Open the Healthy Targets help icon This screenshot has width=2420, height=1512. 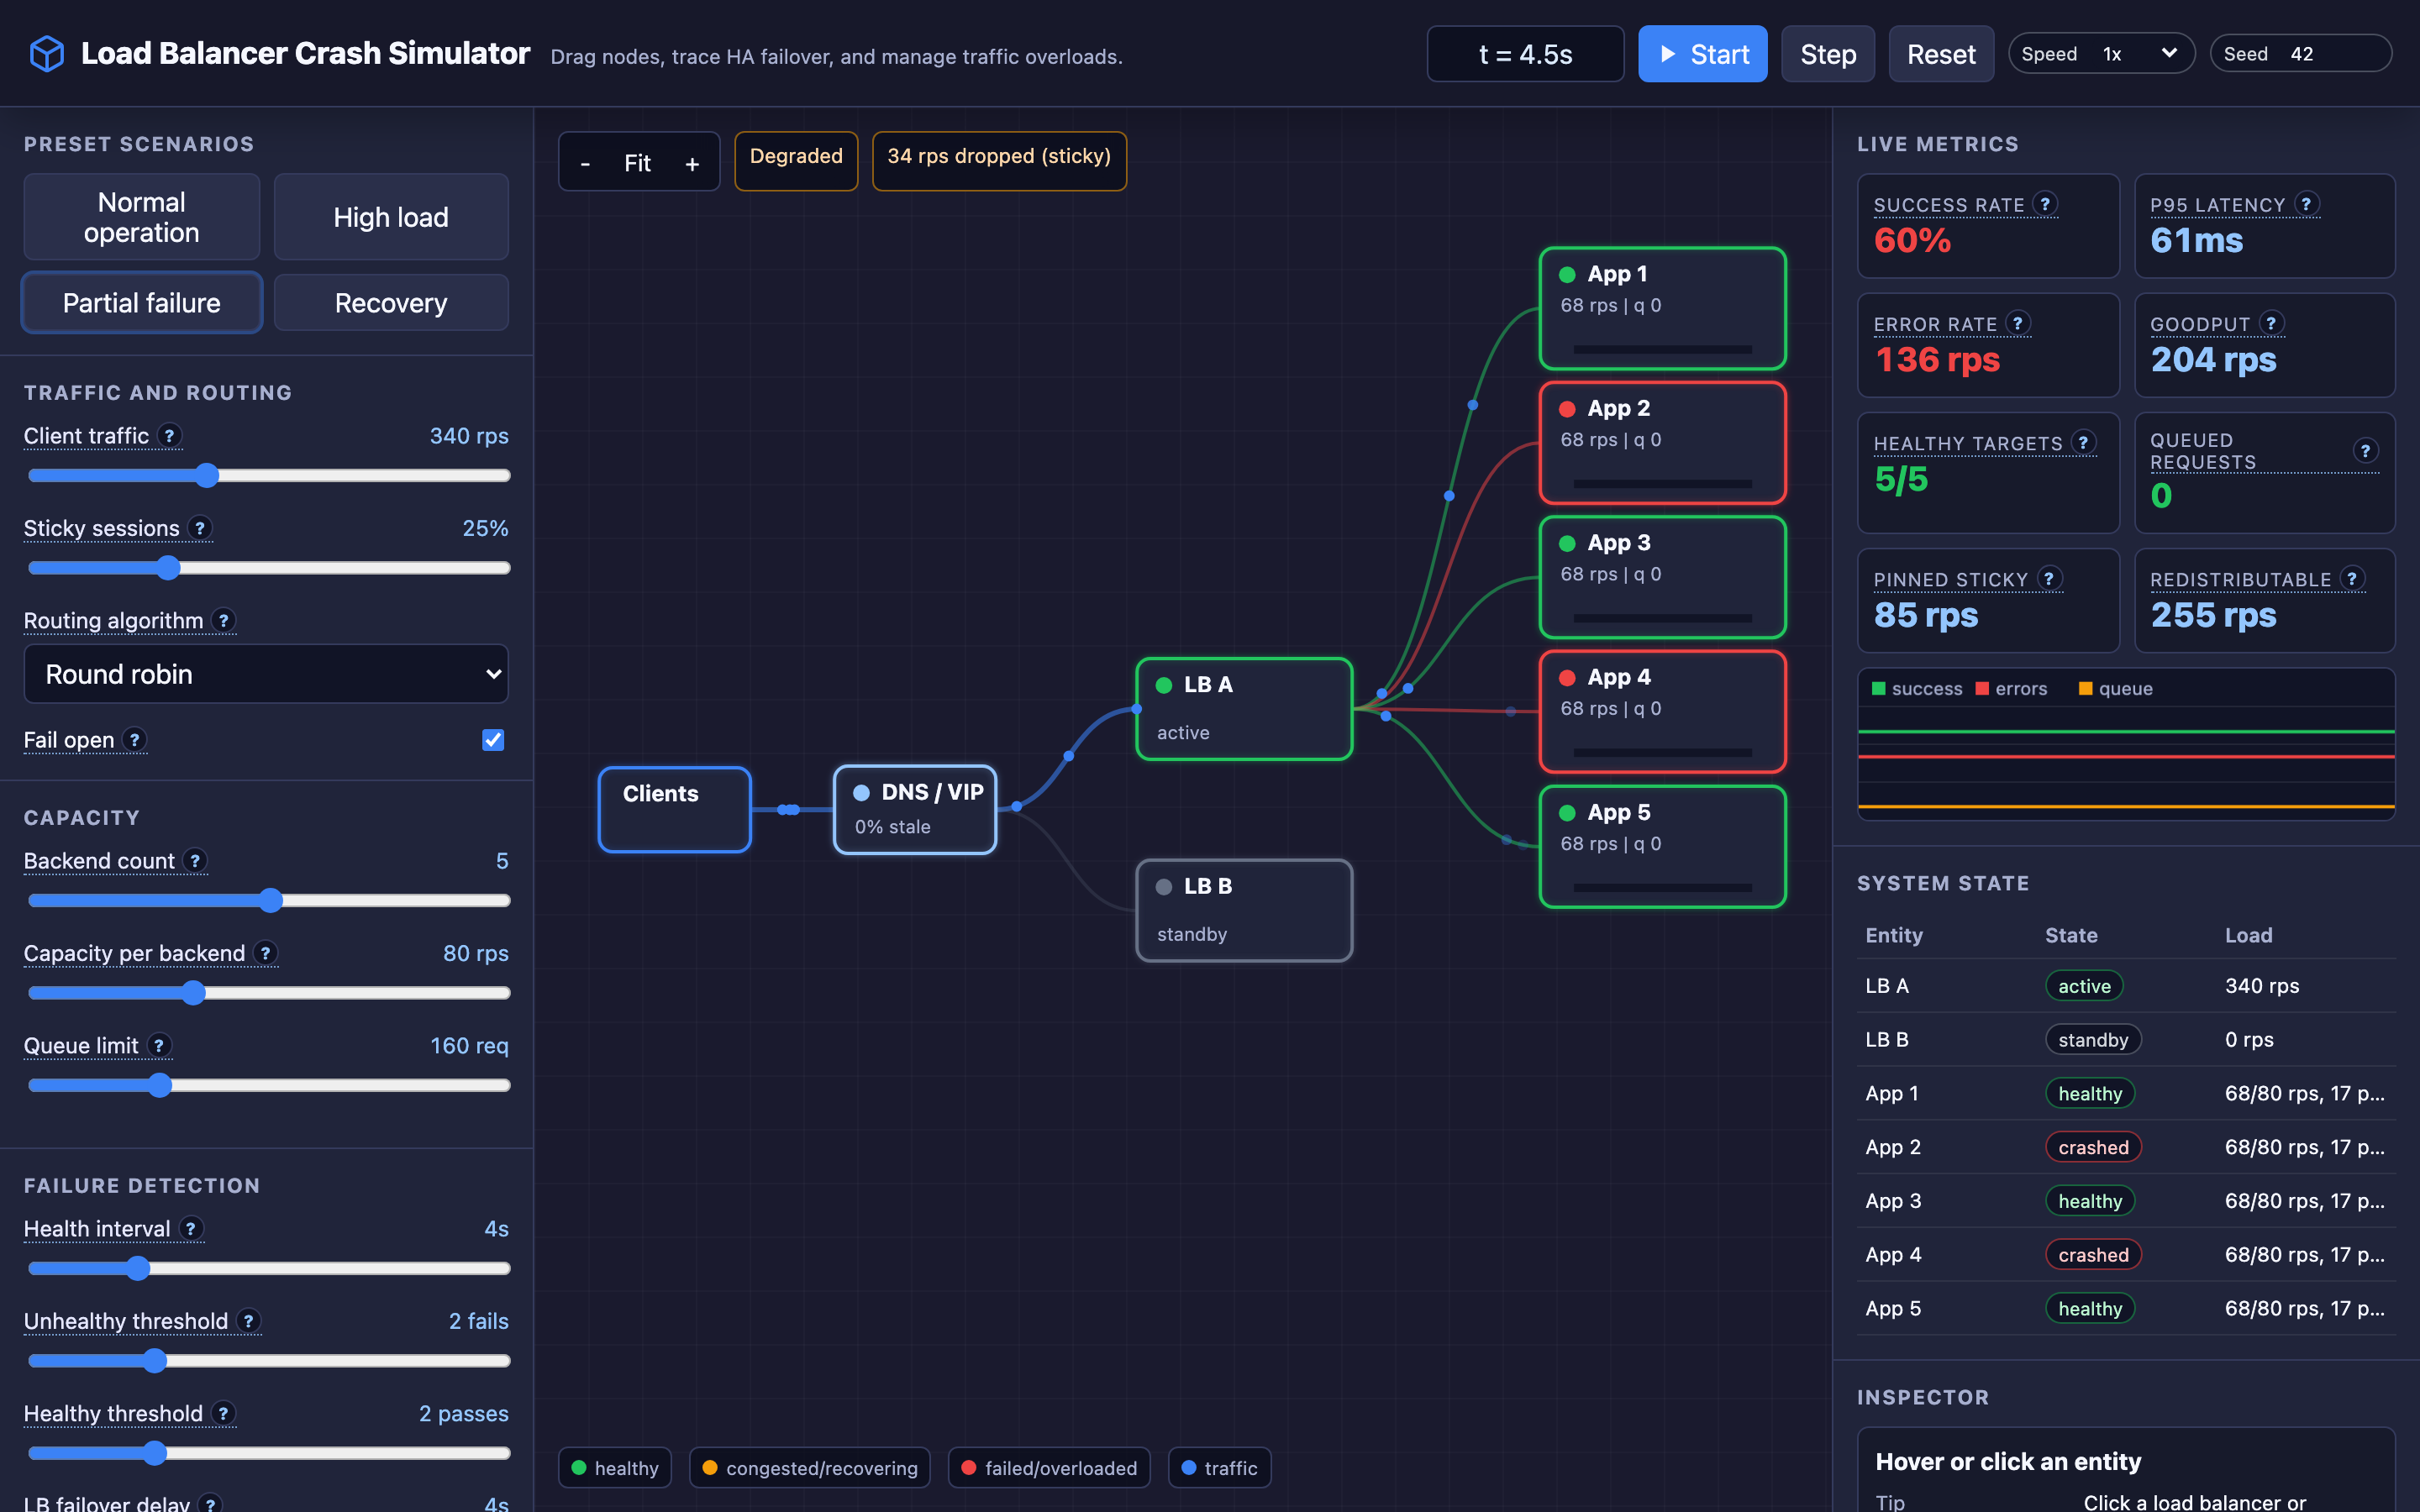(x=2084, y=442)
